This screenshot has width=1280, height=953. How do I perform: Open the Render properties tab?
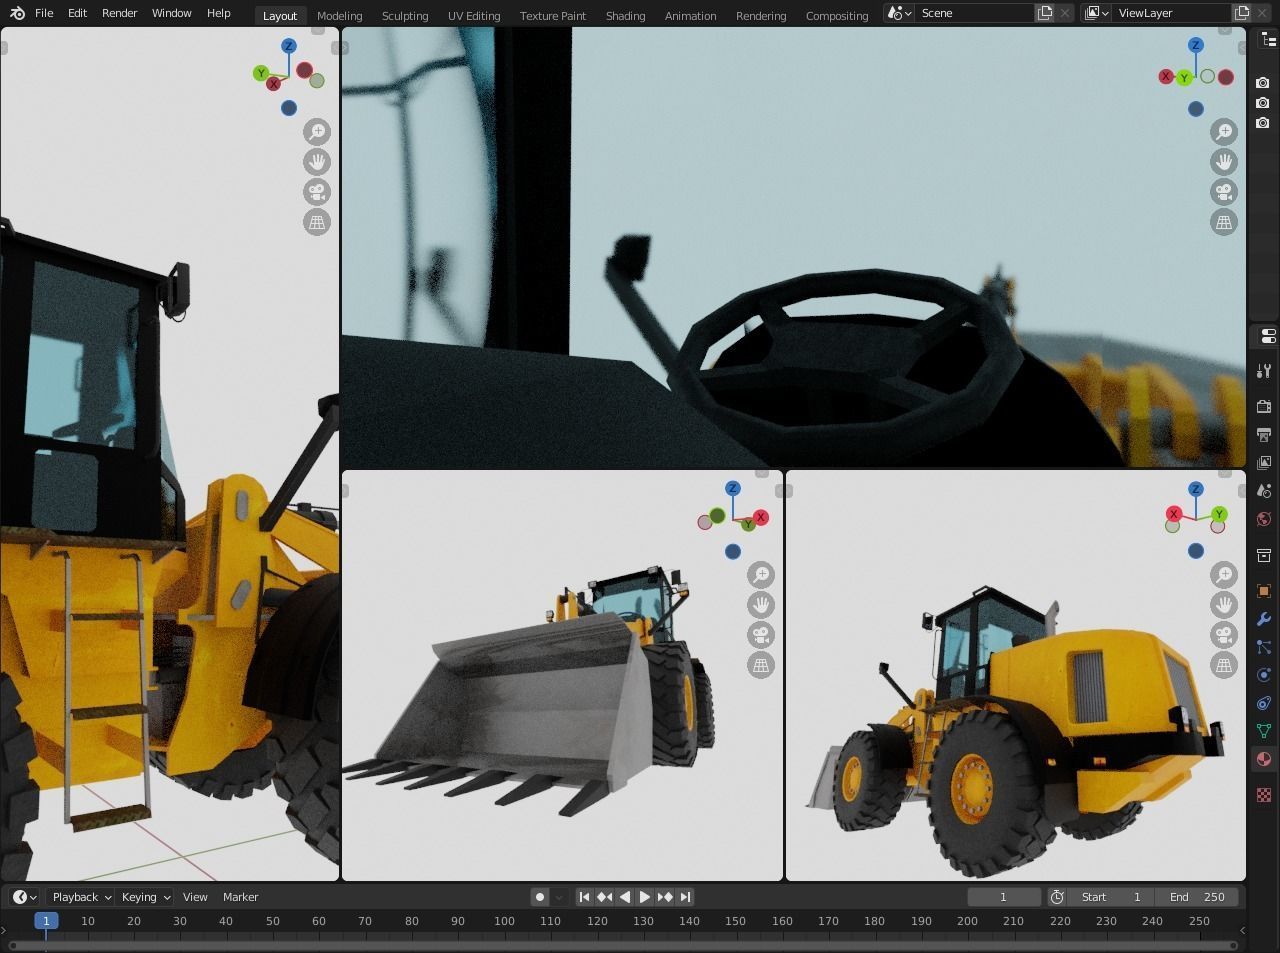1264,406
